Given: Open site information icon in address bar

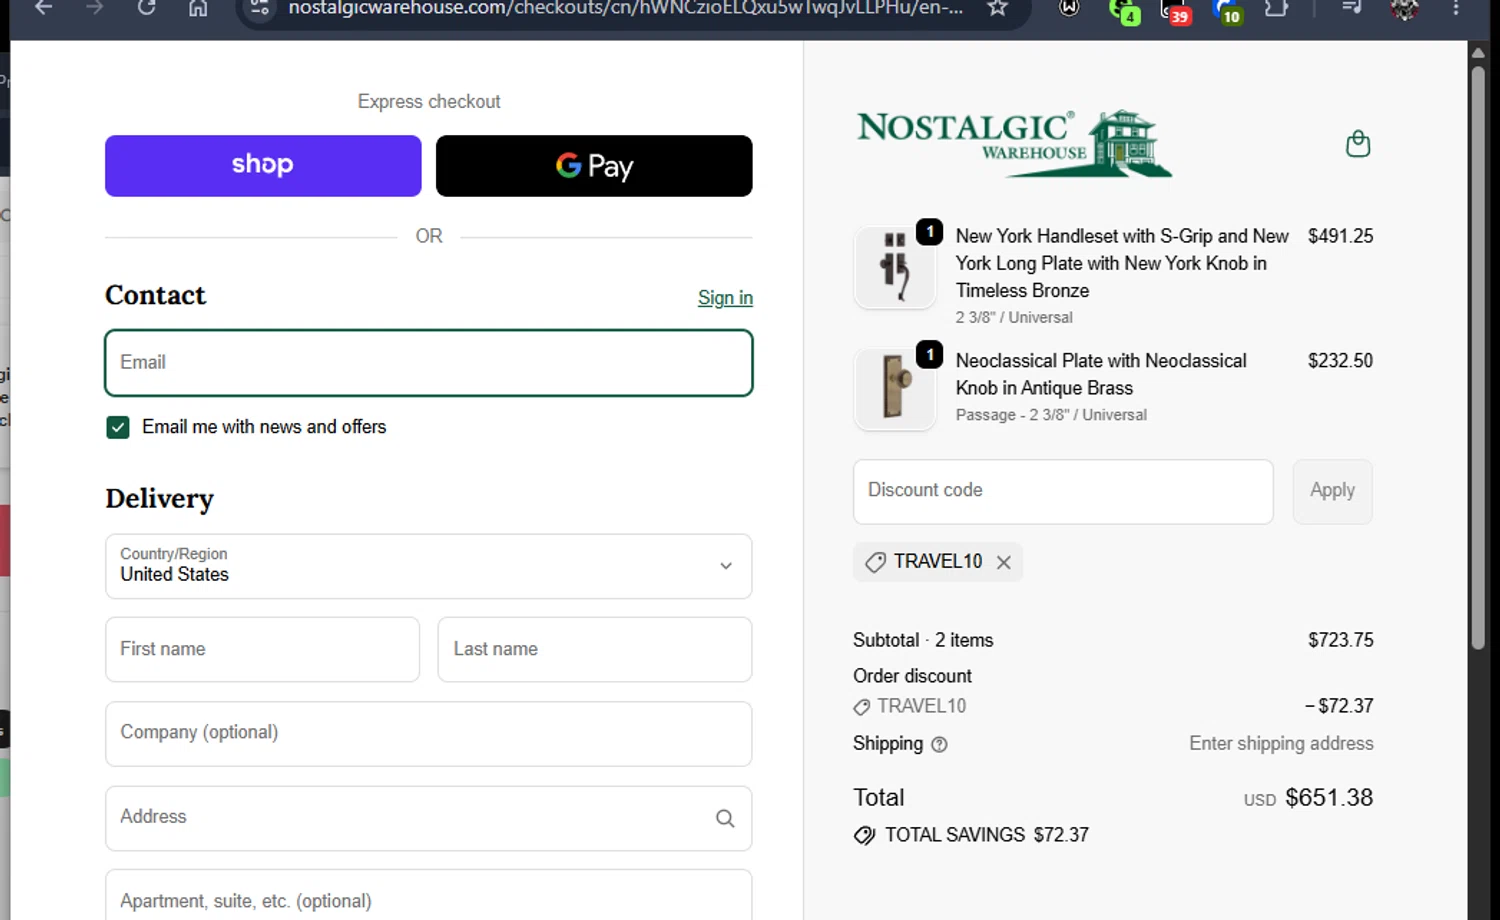Looking at the screenshot, I should [260, 8].
